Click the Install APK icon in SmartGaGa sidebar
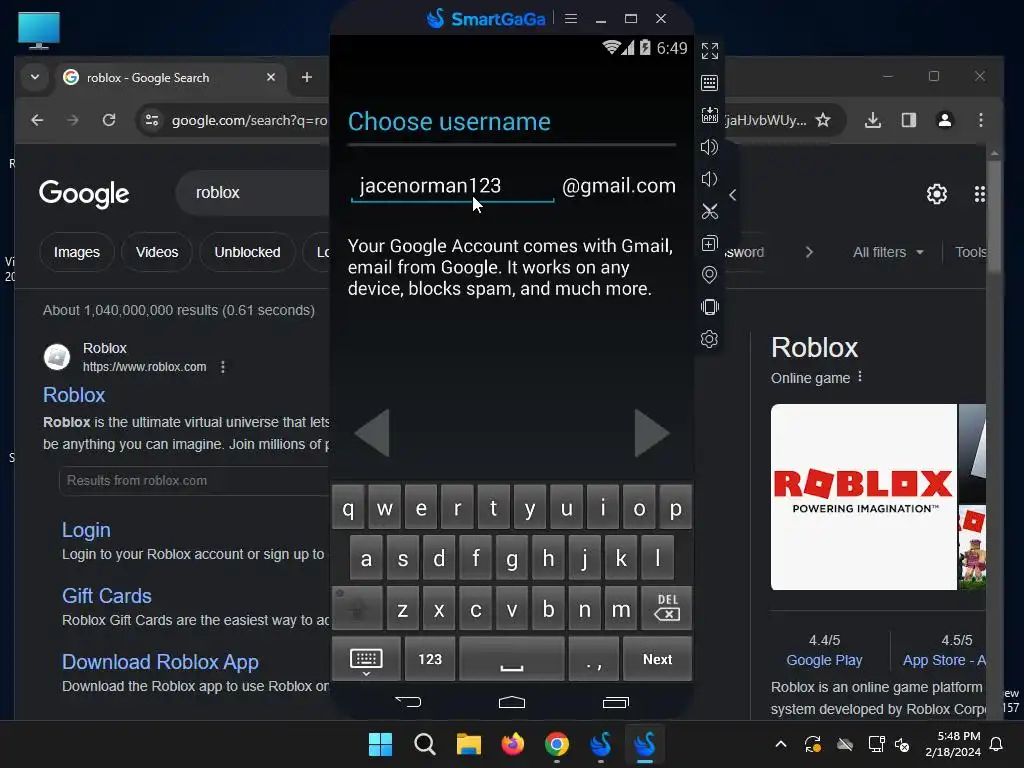1024x768 pixels. coord(709,115)
